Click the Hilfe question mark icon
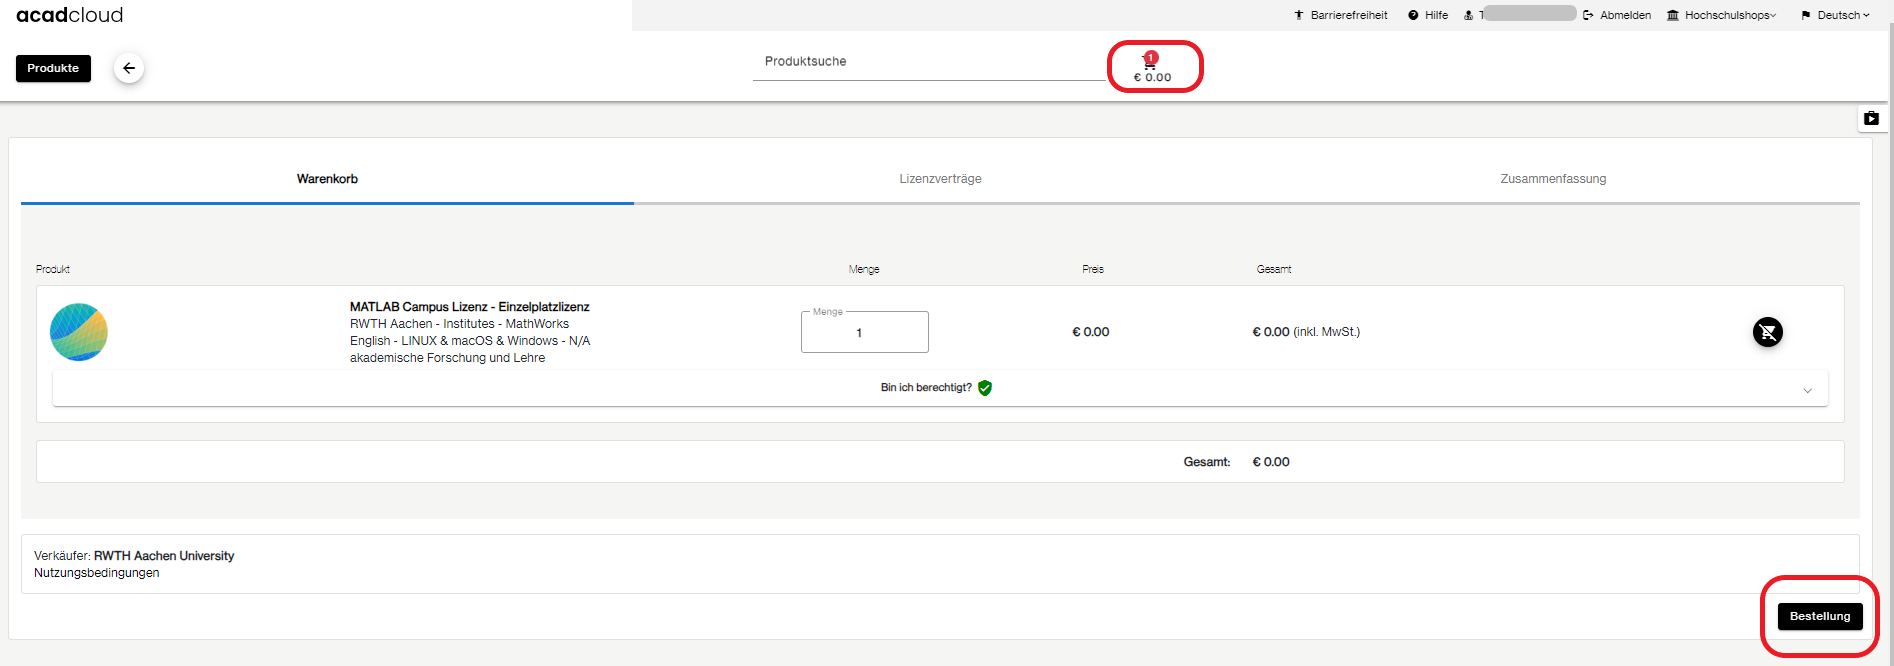1894x666 pixels. coord(1413,15)
